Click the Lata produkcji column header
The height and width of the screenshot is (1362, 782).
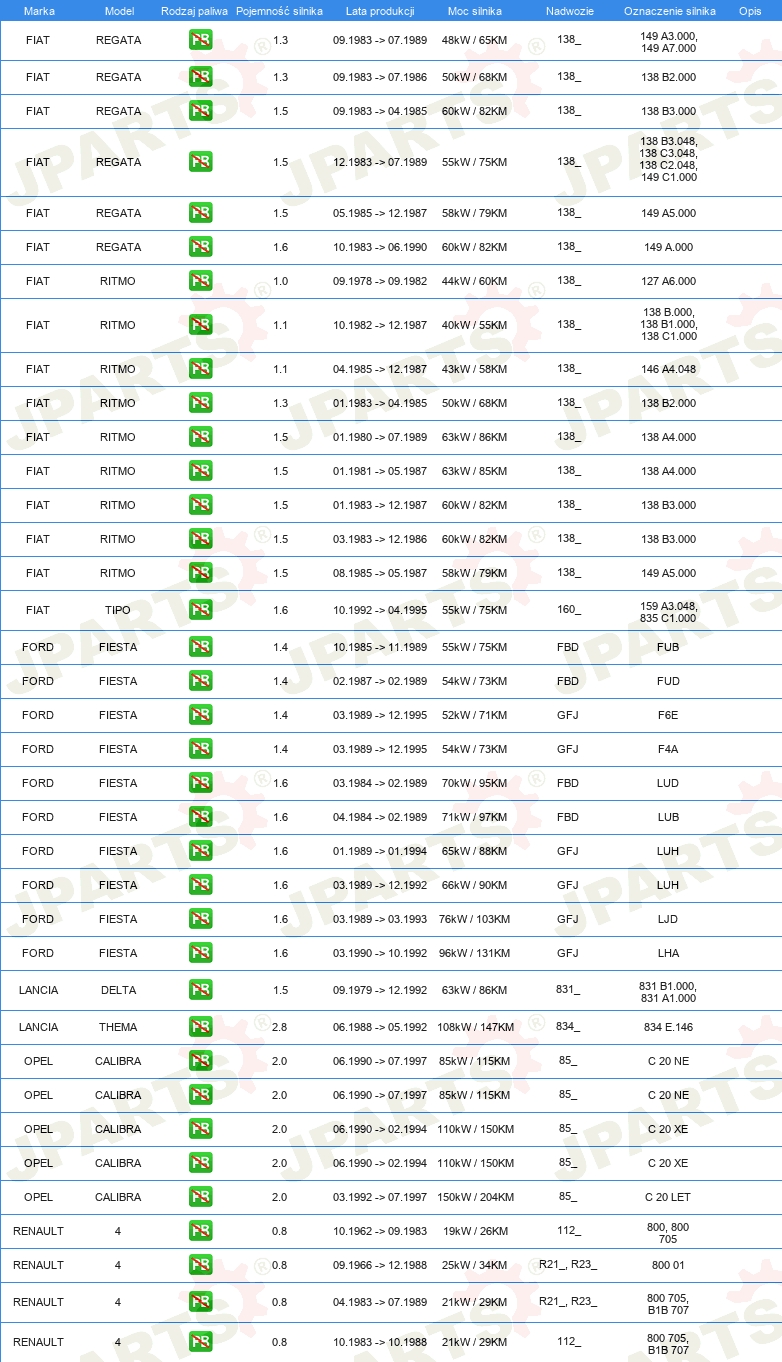pos(380,11)
